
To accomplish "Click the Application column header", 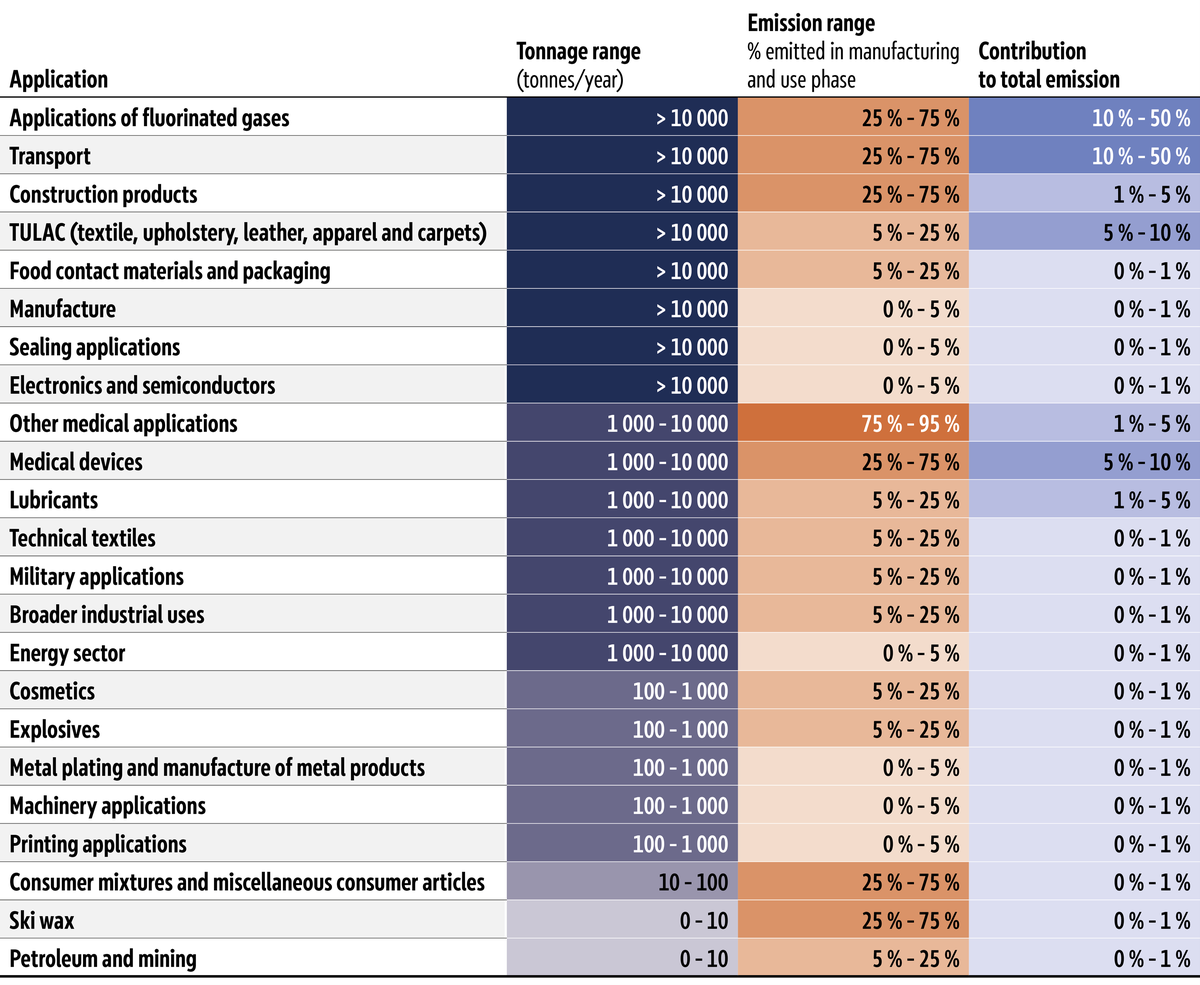I will tap(59, 79).
